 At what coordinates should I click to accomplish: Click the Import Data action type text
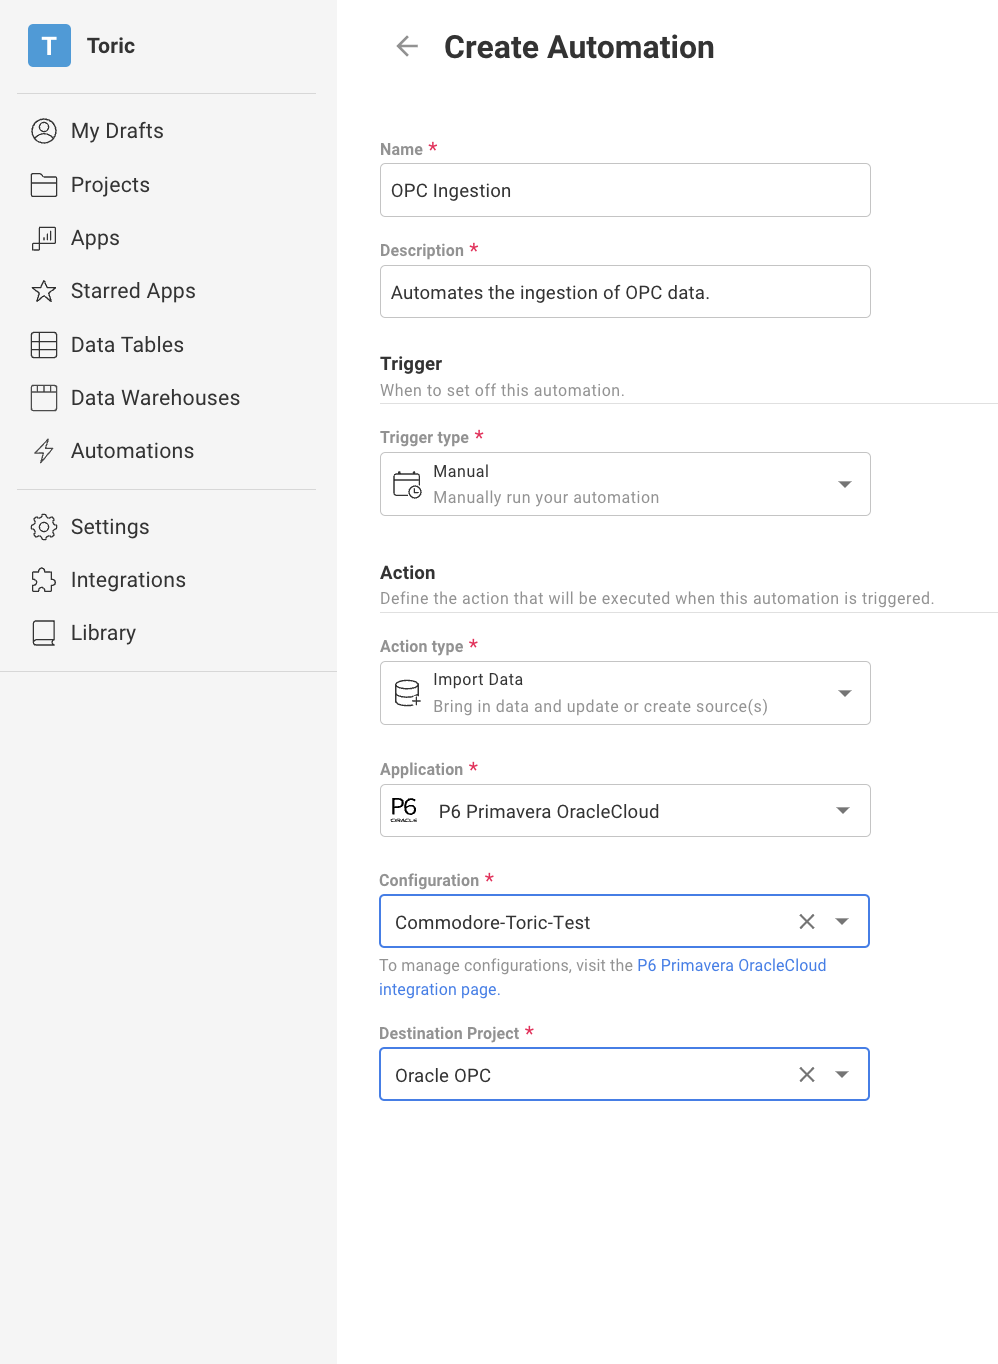[478, 680]
